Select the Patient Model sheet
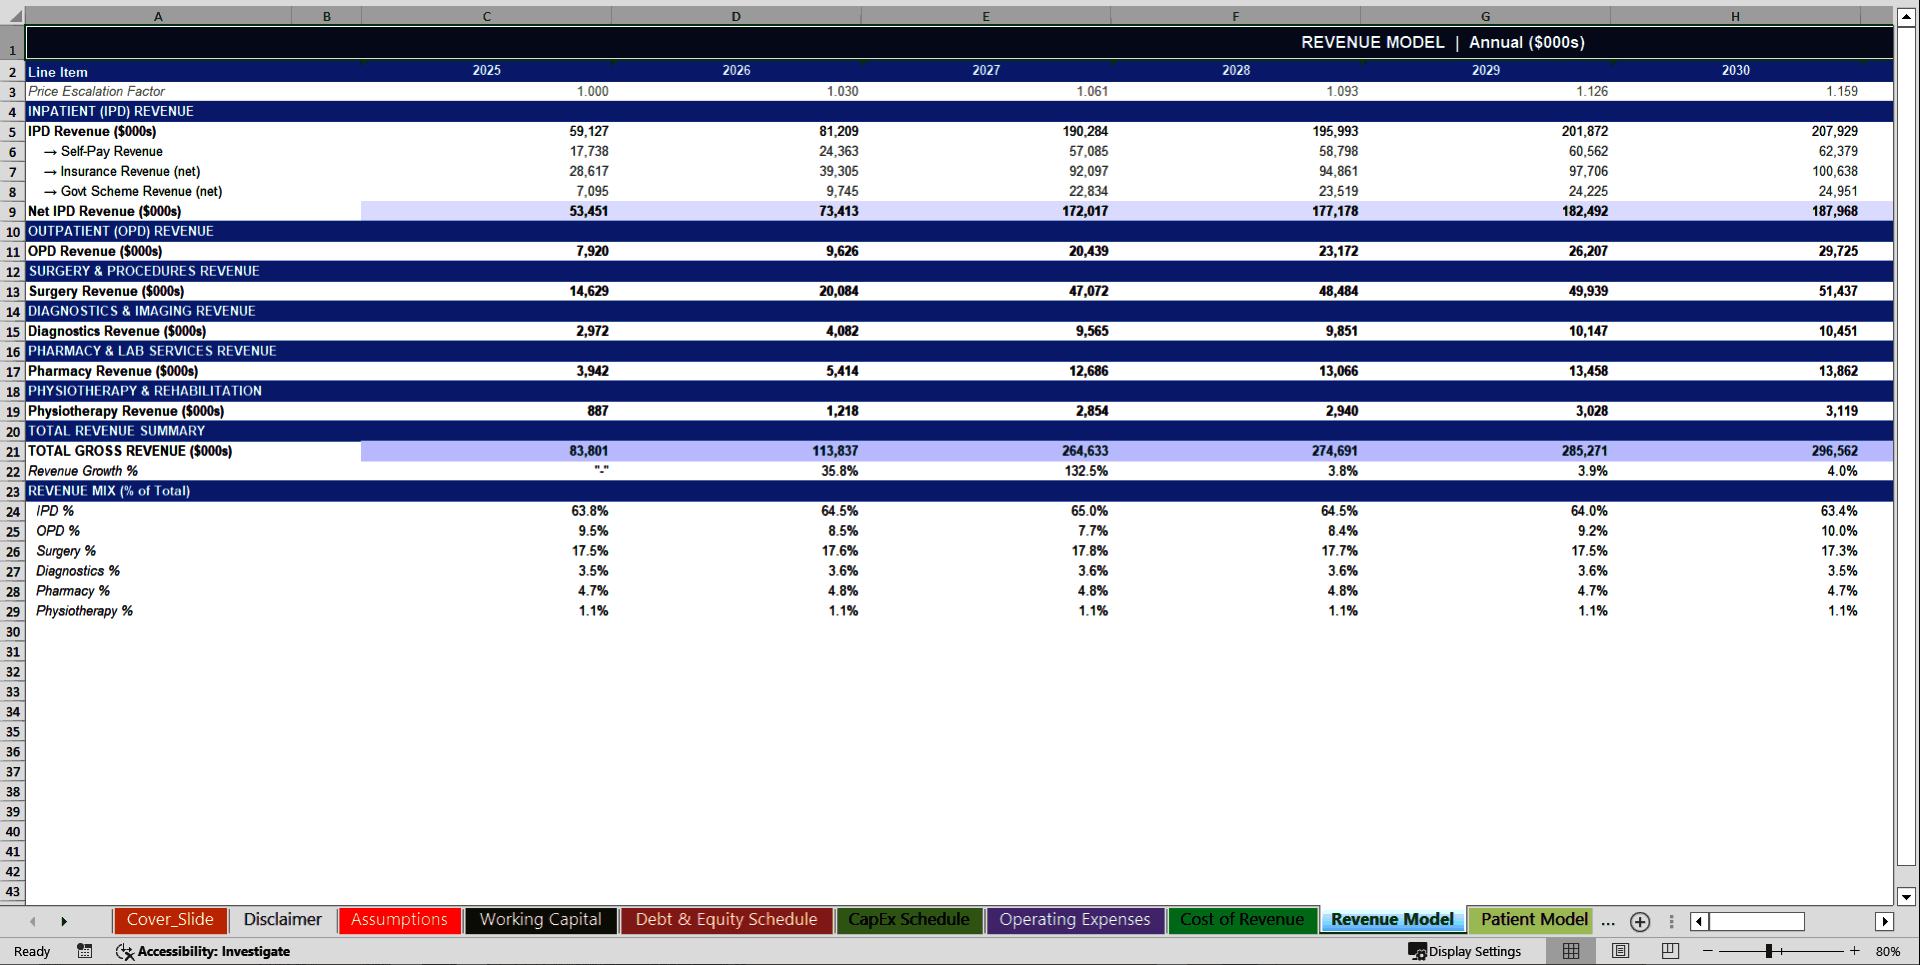The height and width of the screenshot is (965, 1920). pos(1532,919)
